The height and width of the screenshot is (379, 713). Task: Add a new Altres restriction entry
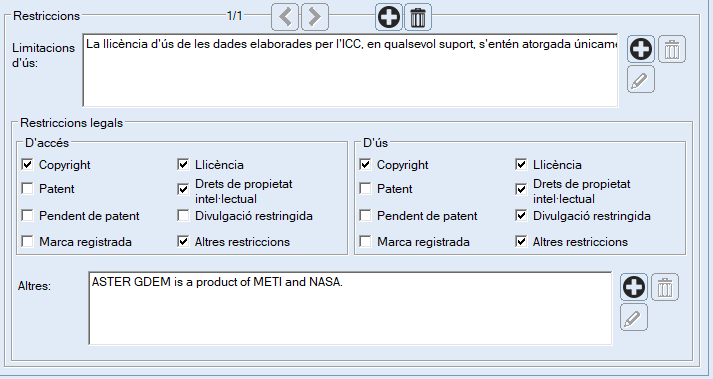coord(634,287)
